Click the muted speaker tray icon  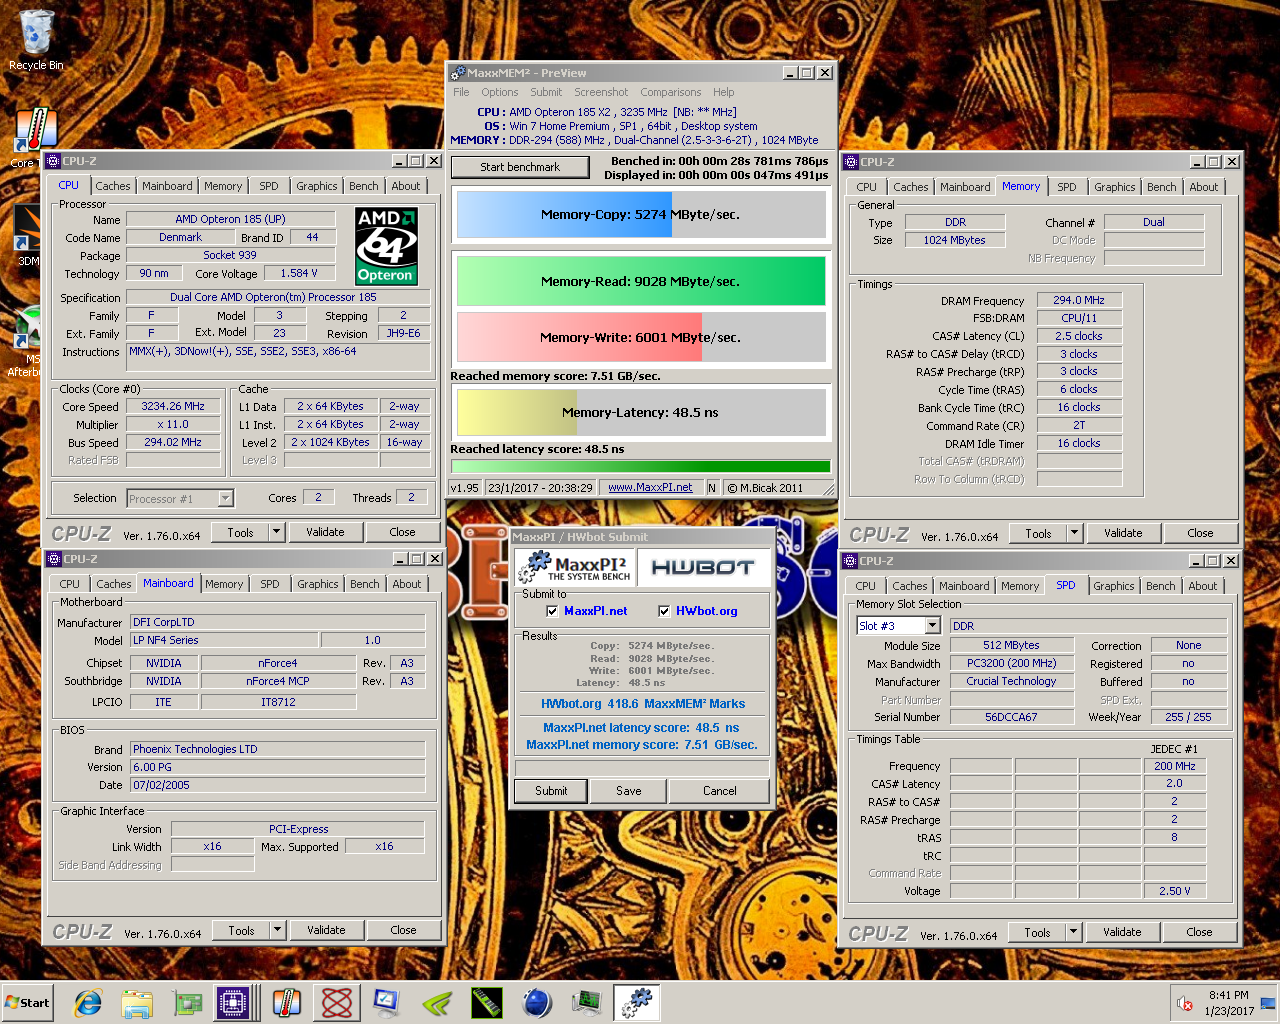click(x=1185, y=1003)
